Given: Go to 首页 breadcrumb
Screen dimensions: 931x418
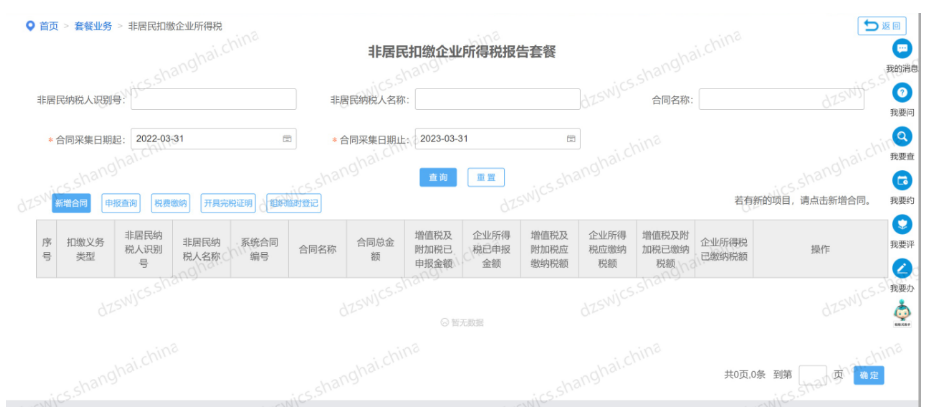Looking at the screenshot, I should tap(49, 26).
